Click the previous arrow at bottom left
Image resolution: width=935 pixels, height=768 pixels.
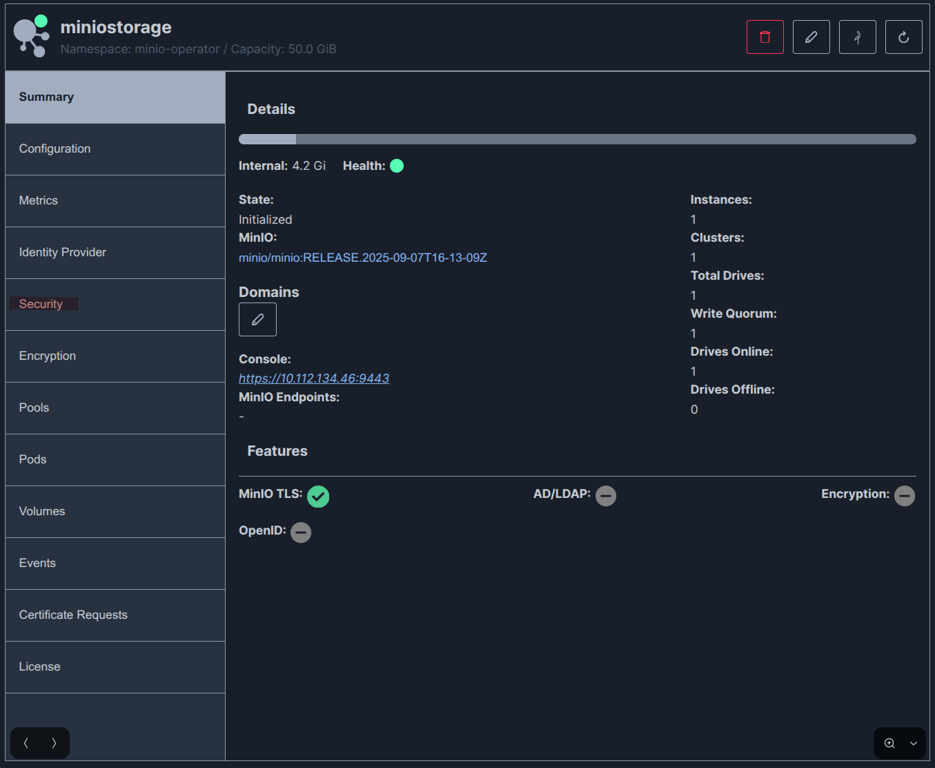point(26,743)
